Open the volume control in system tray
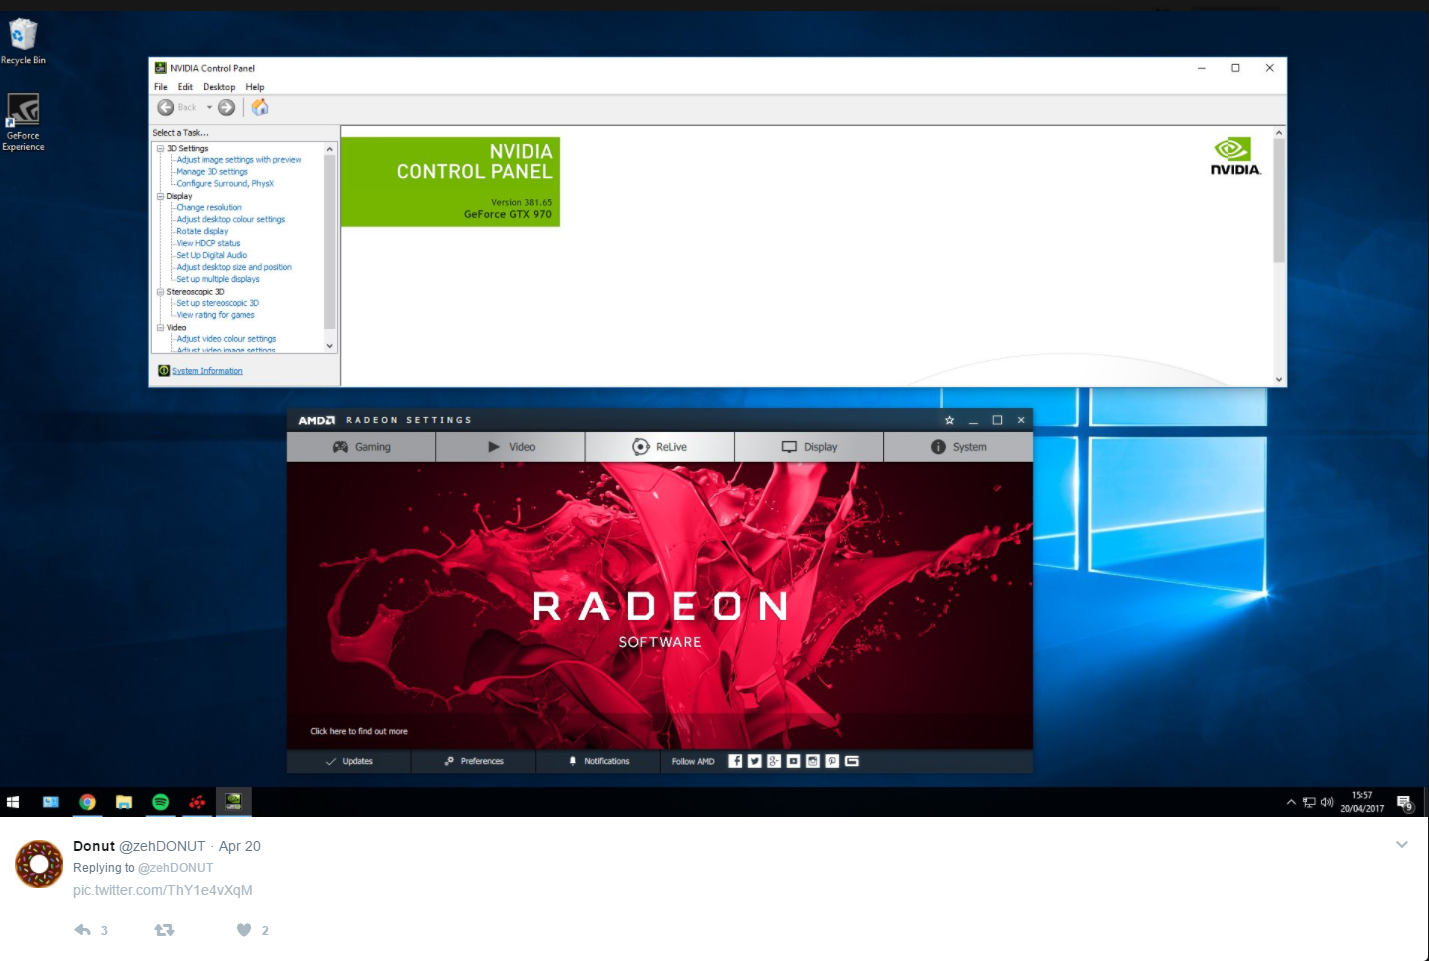Image resolution: width=1429 pixels, height=961 pixels. click(1327, 802)
